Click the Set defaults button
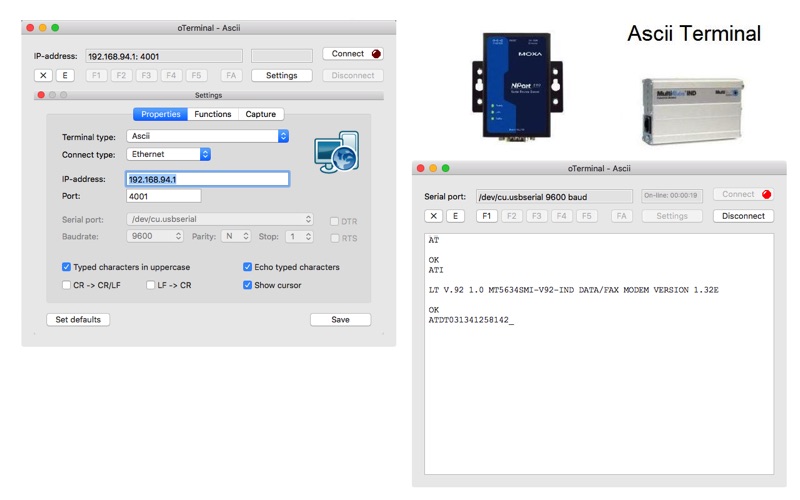 [78, 319]
